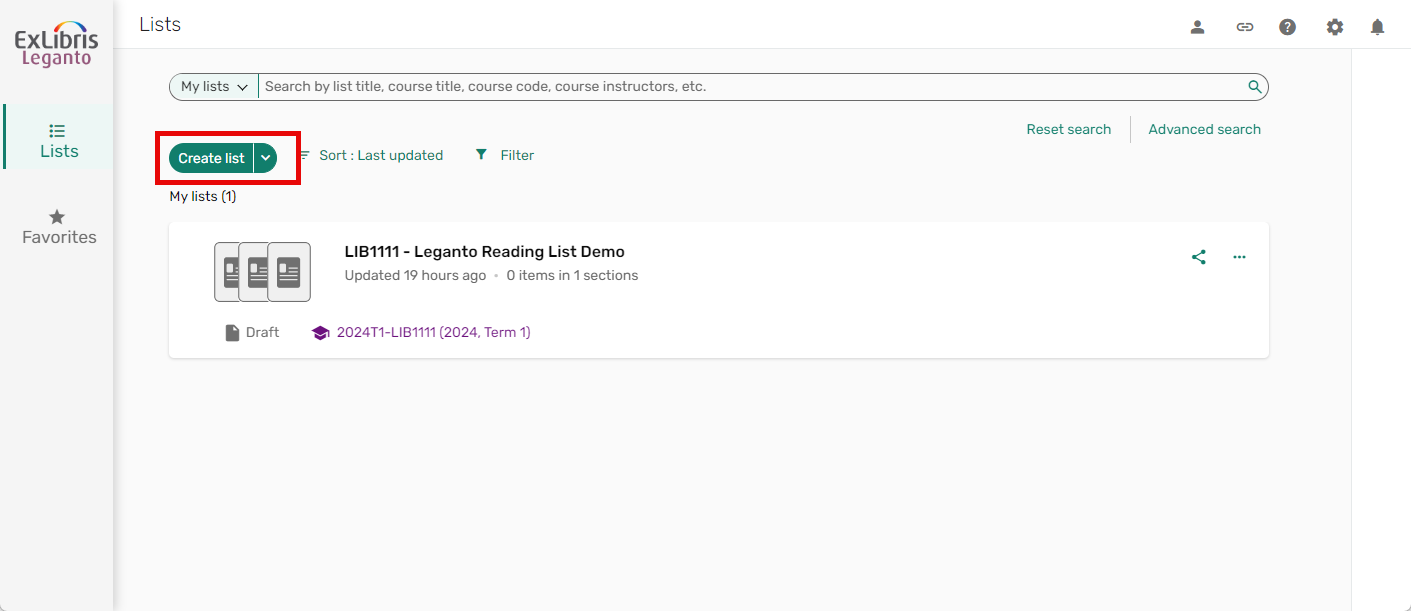Open the settings gear icon
This screenshot has width=1411, height=611.
(1335, 26)
